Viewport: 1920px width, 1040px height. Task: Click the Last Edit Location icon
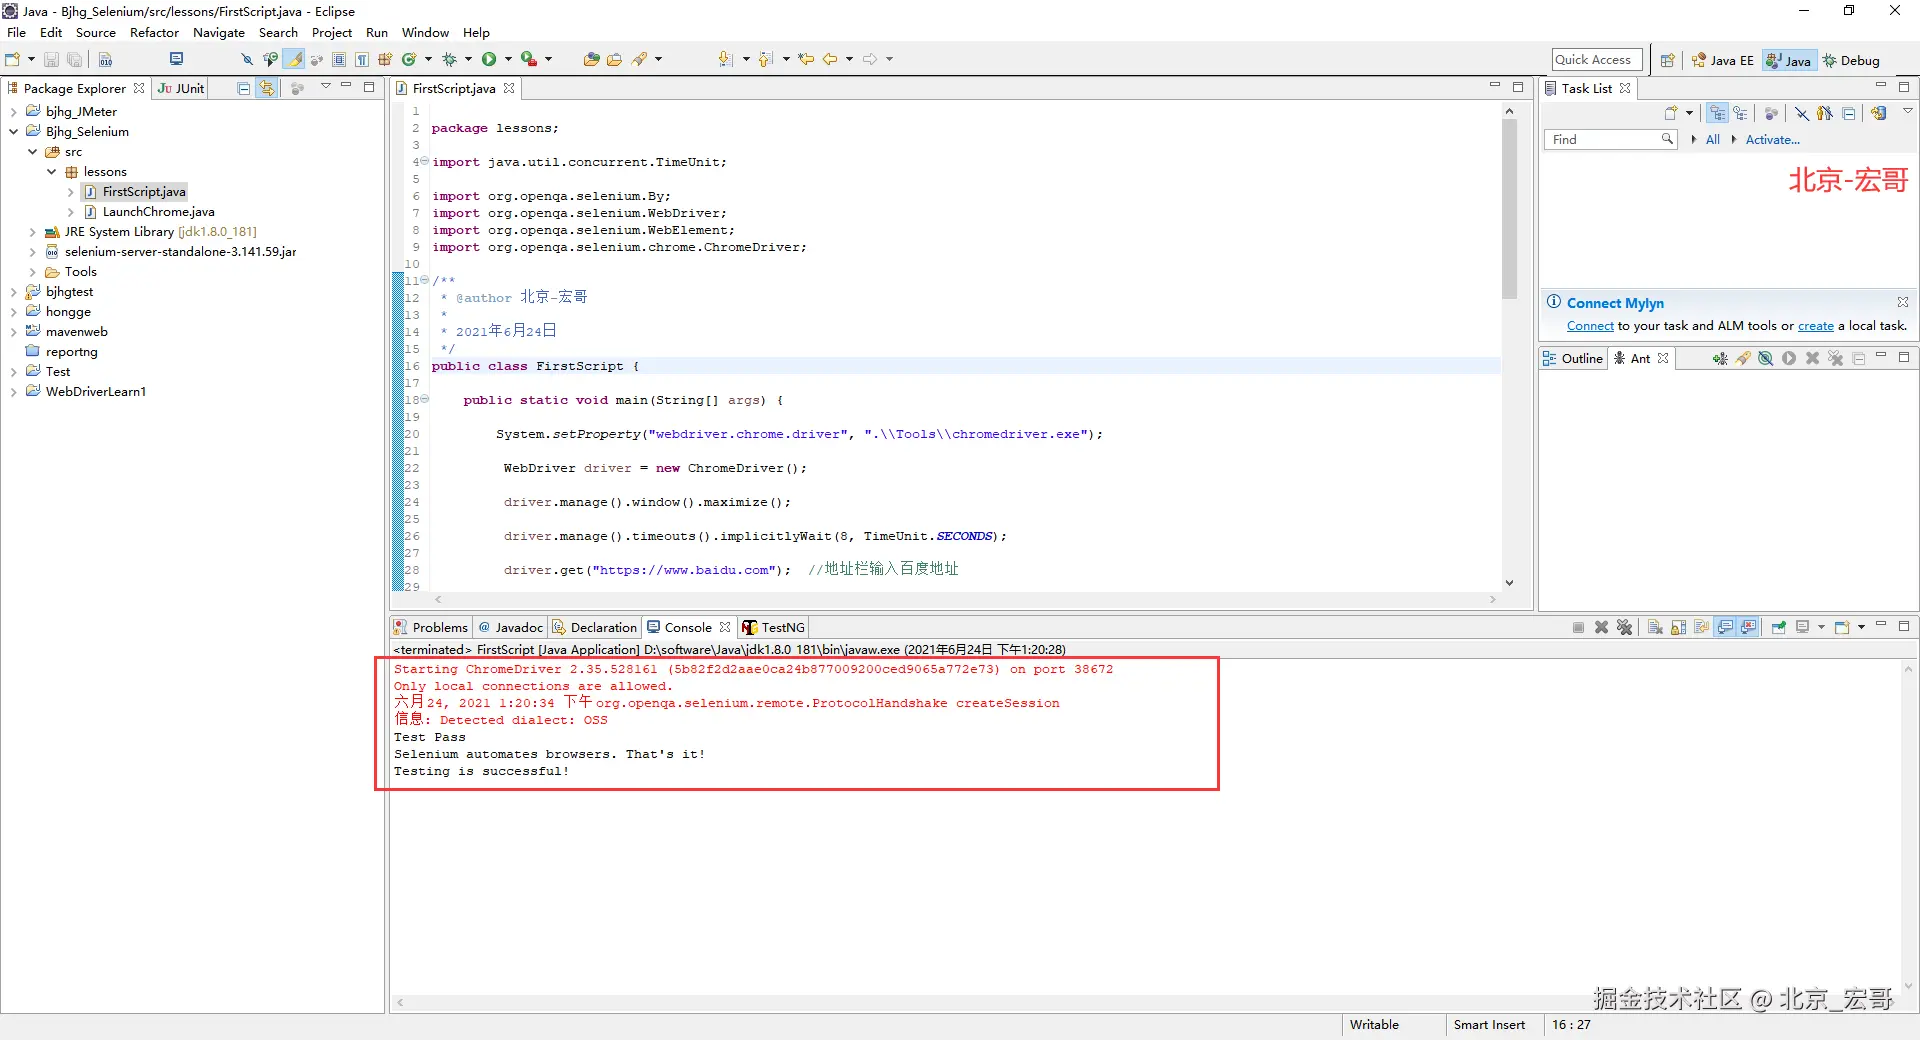pyautogui.click(x=806, y=60)
